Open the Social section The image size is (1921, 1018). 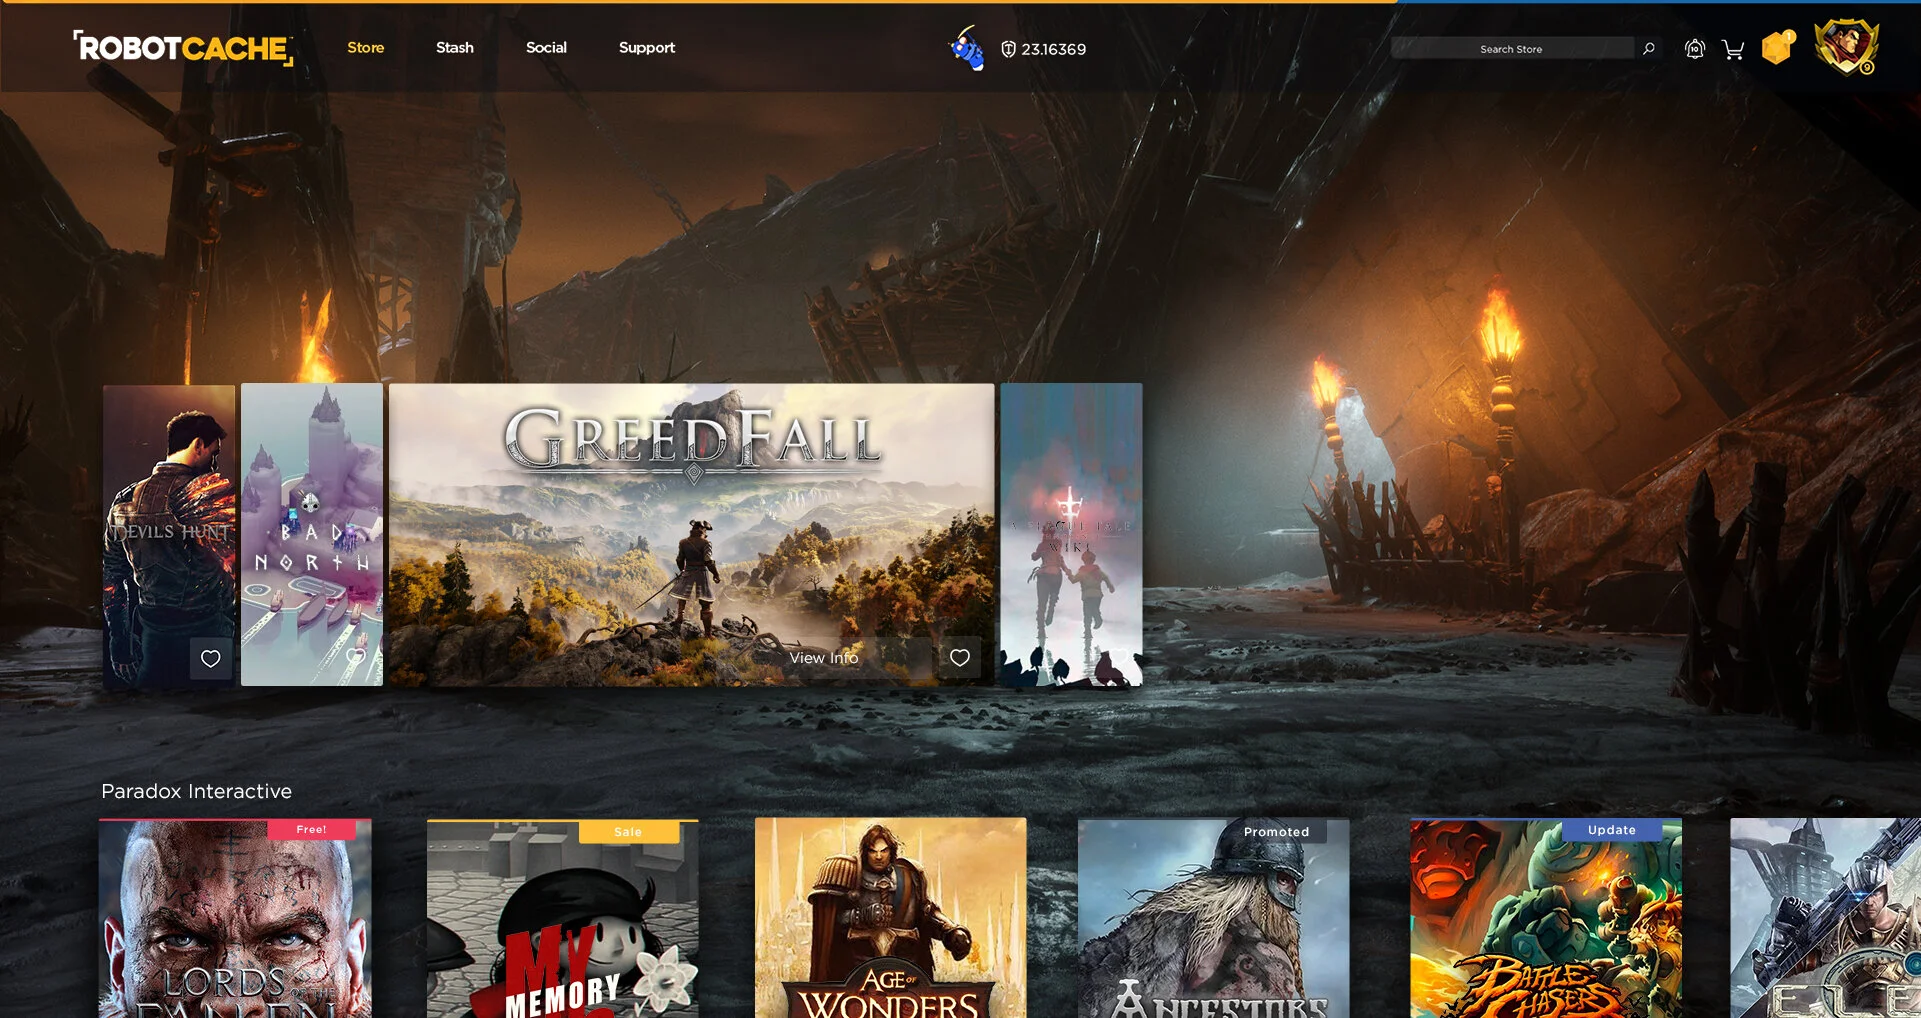[x=546, y=47]
